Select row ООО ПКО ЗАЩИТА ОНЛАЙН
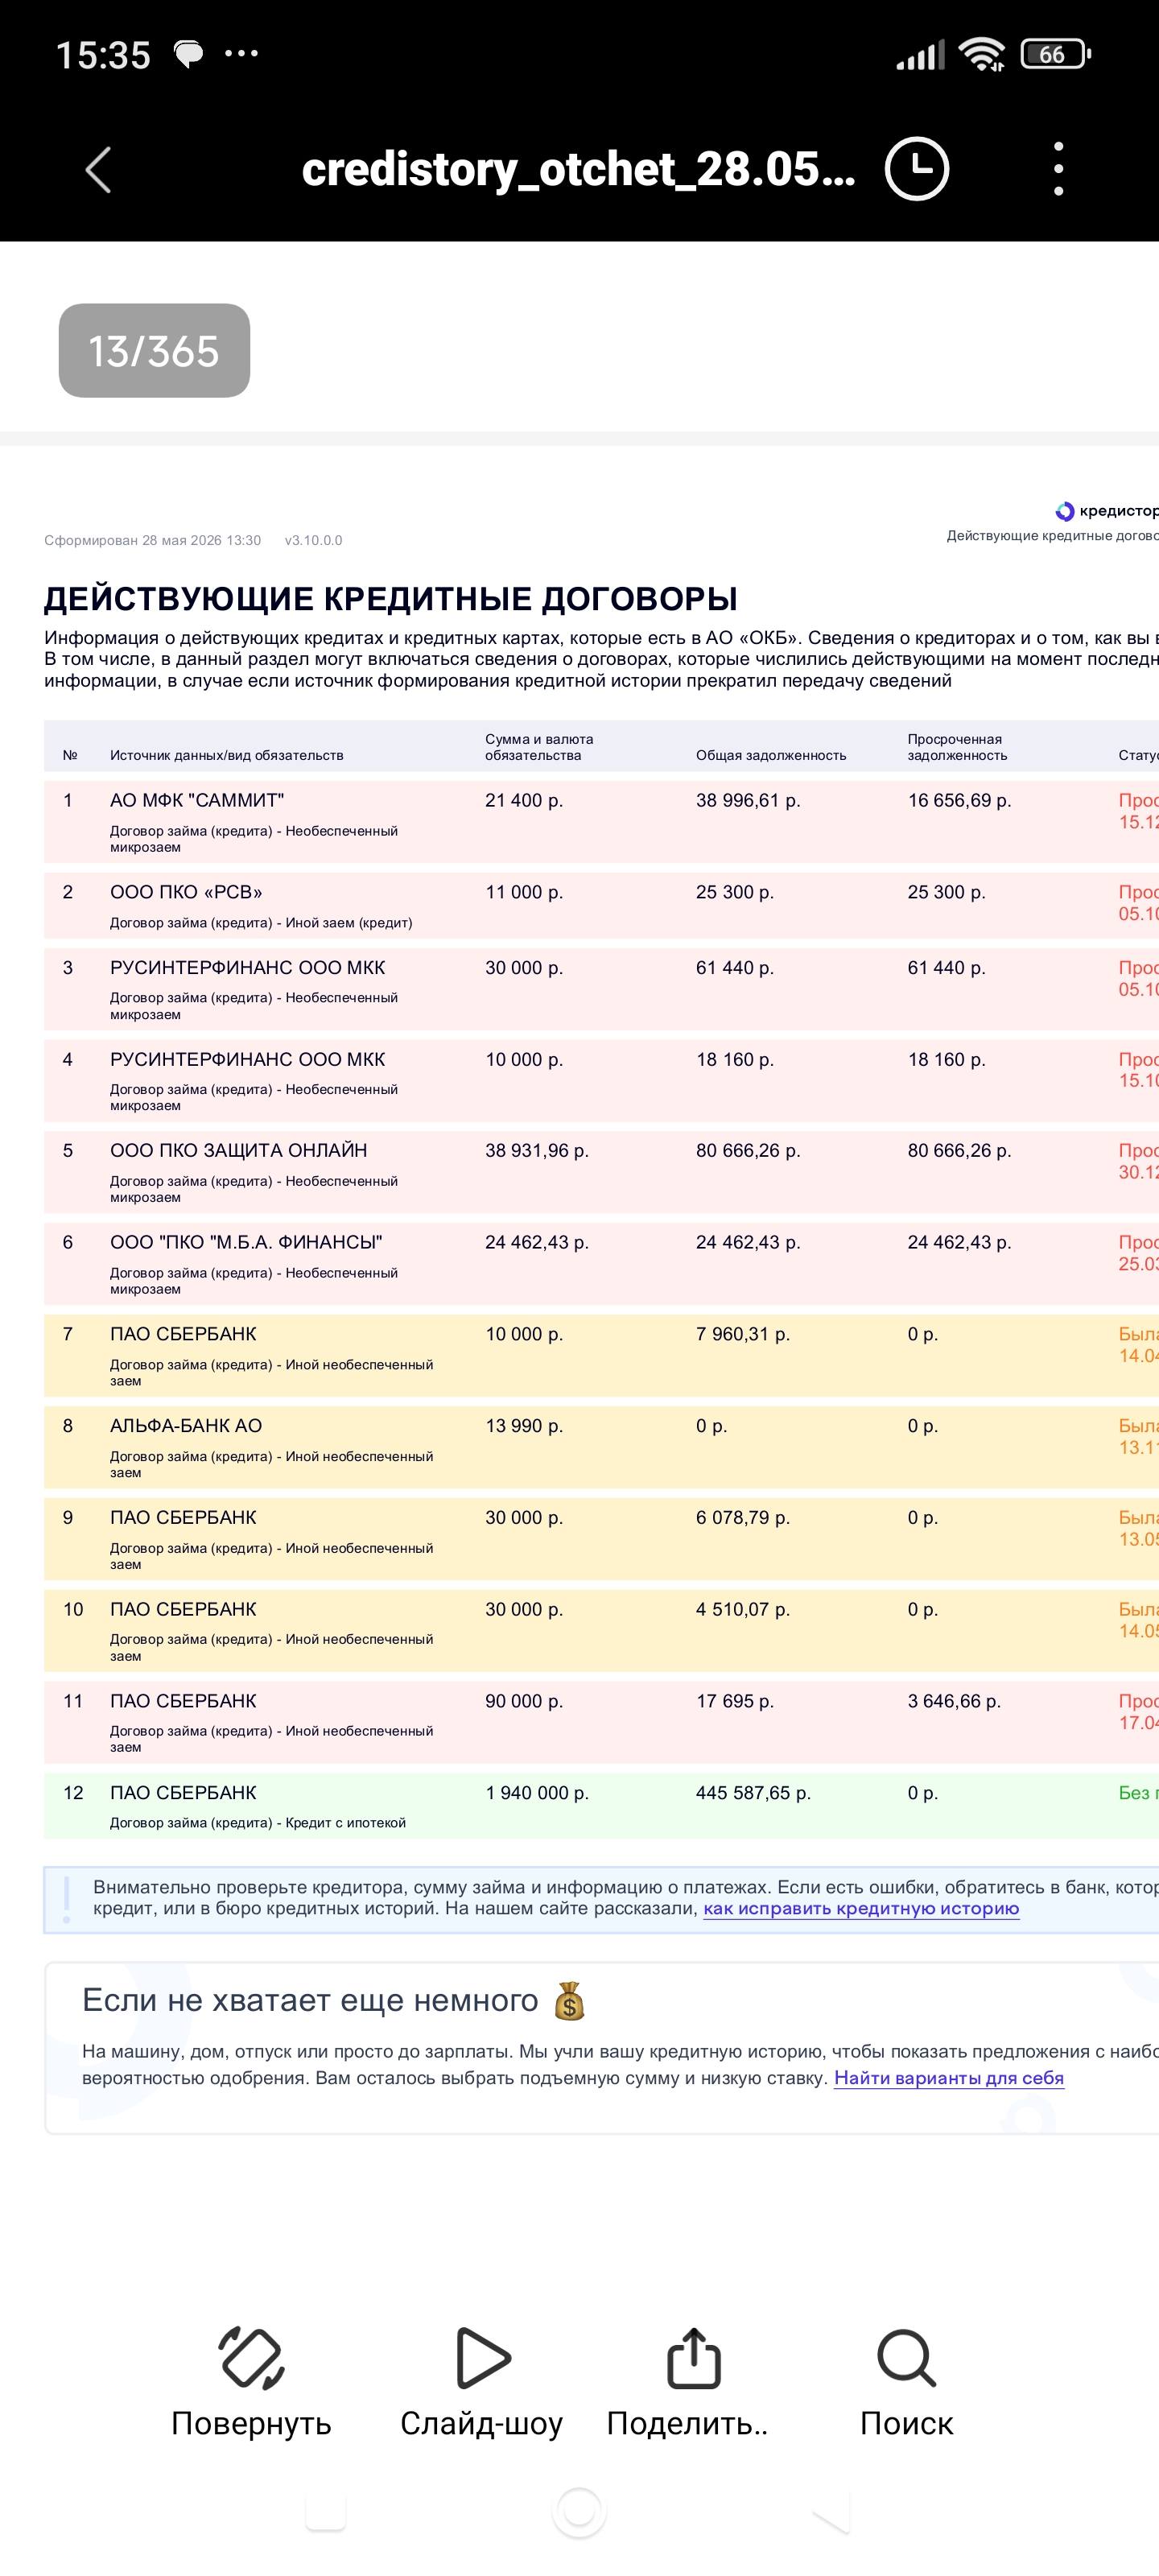The height and width of the screenshot is (2576, 1159). coord(601,1172)
